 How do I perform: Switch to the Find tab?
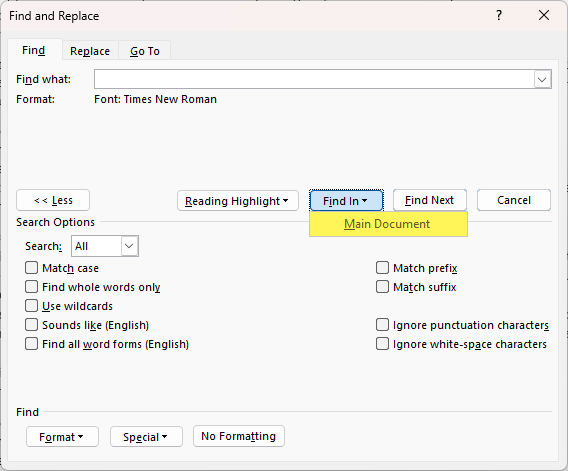(34, 50)
